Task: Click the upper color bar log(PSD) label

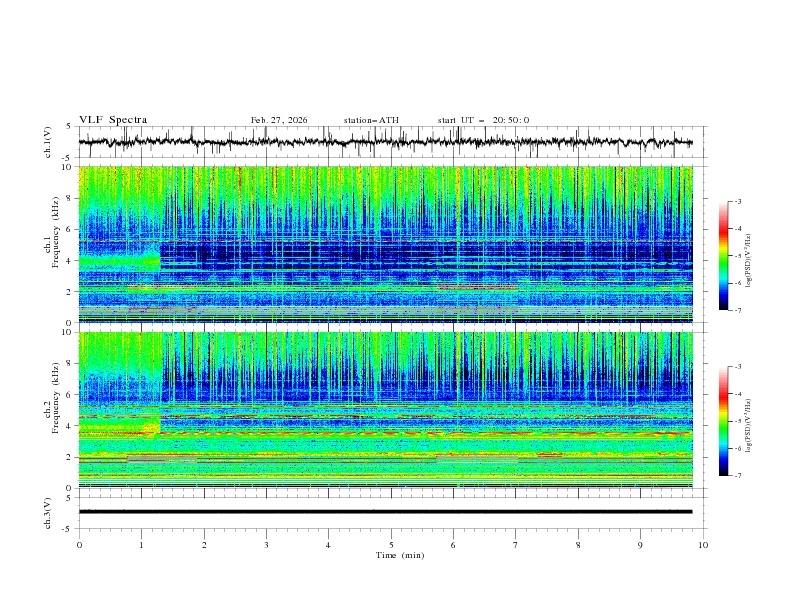Action: [750, 261]
